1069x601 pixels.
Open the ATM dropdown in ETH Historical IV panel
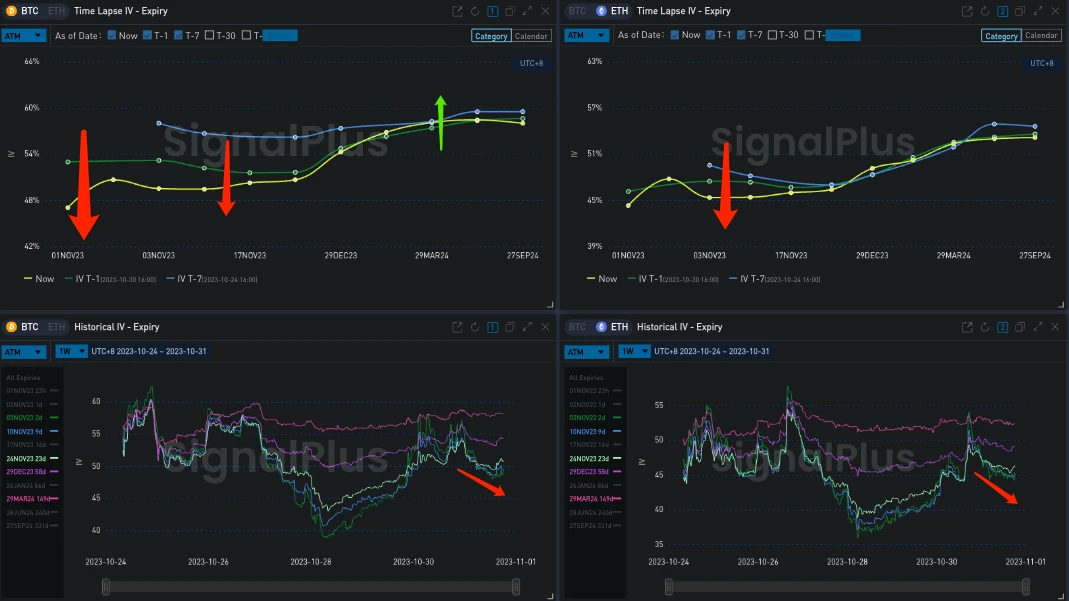click(586, 352)
